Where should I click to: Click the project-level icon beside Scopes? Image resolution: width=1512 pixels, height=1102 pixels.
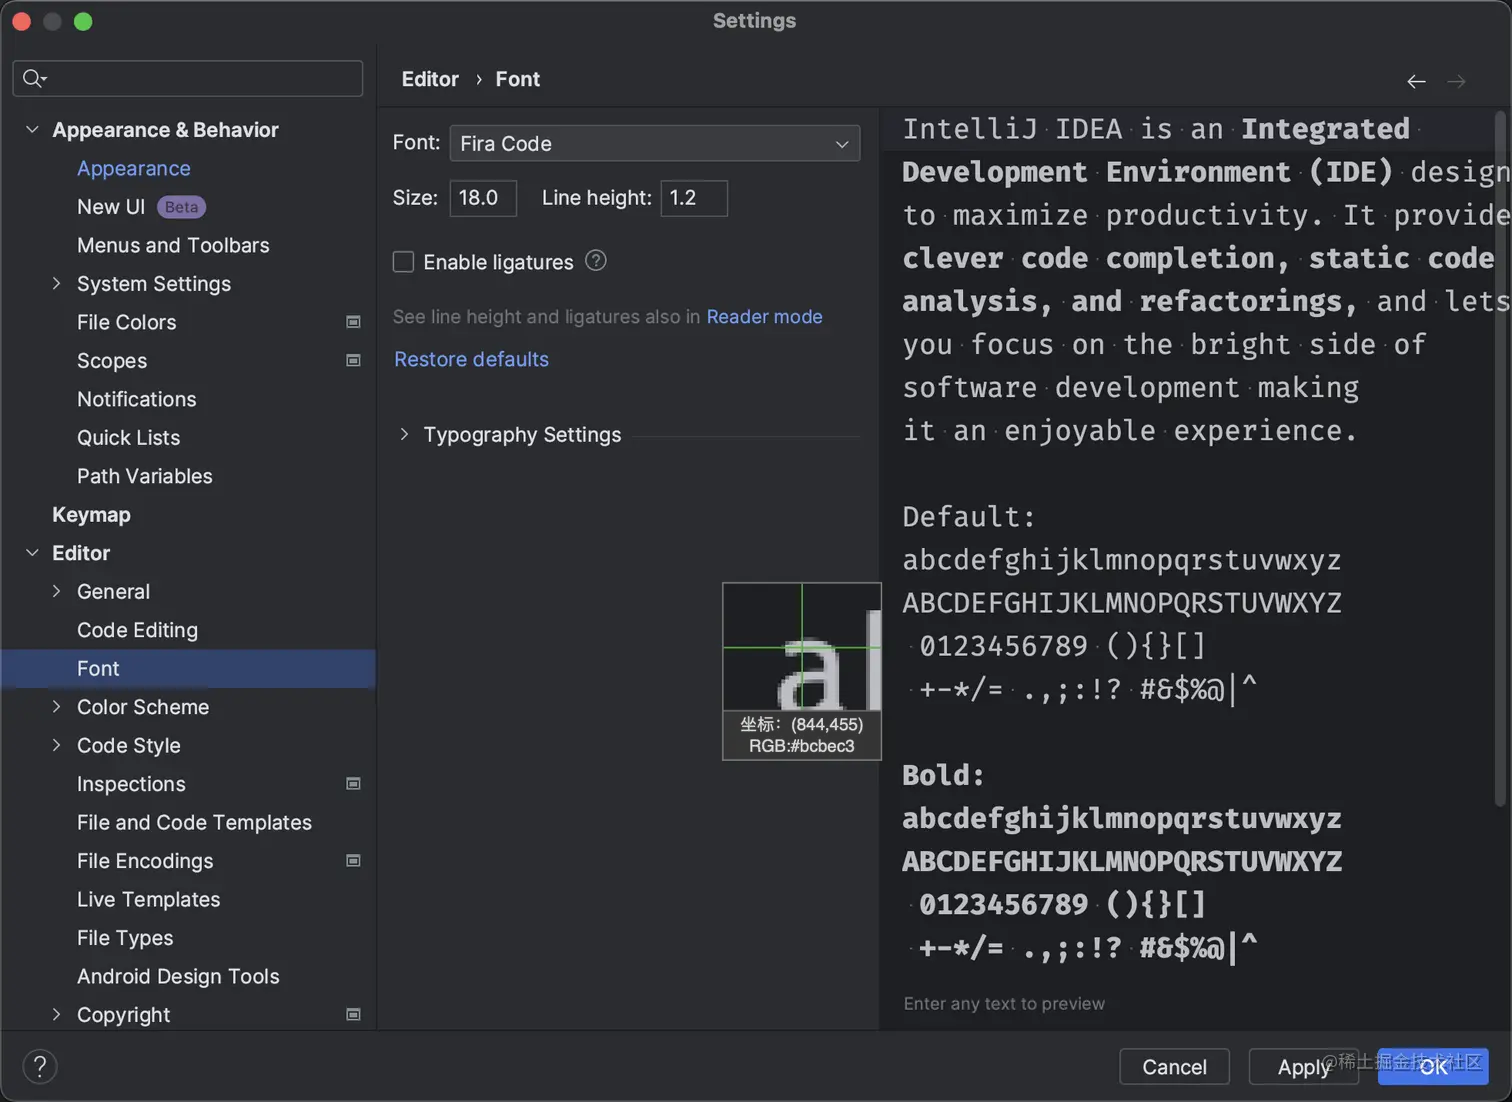tap(353, 360)
